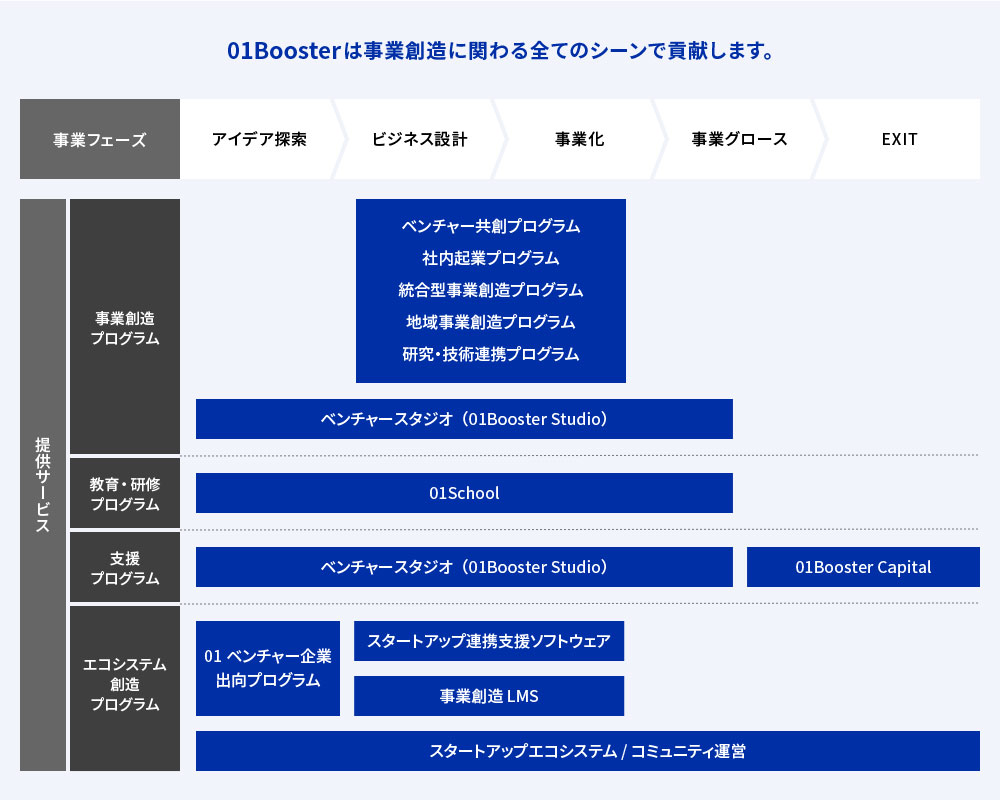Click スタートアップエコシステム / コミュニティ運営 bar
1000x800 pixels.
click(x=588, y=751)
